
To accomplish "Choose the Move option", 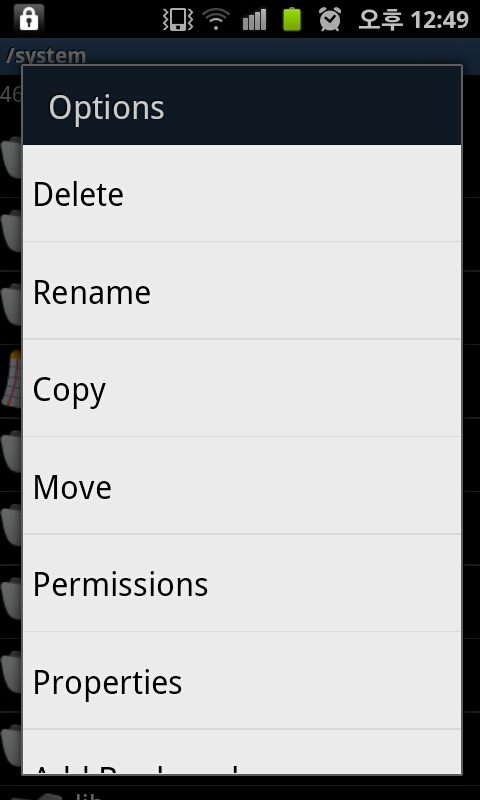I will coord(242,486).
